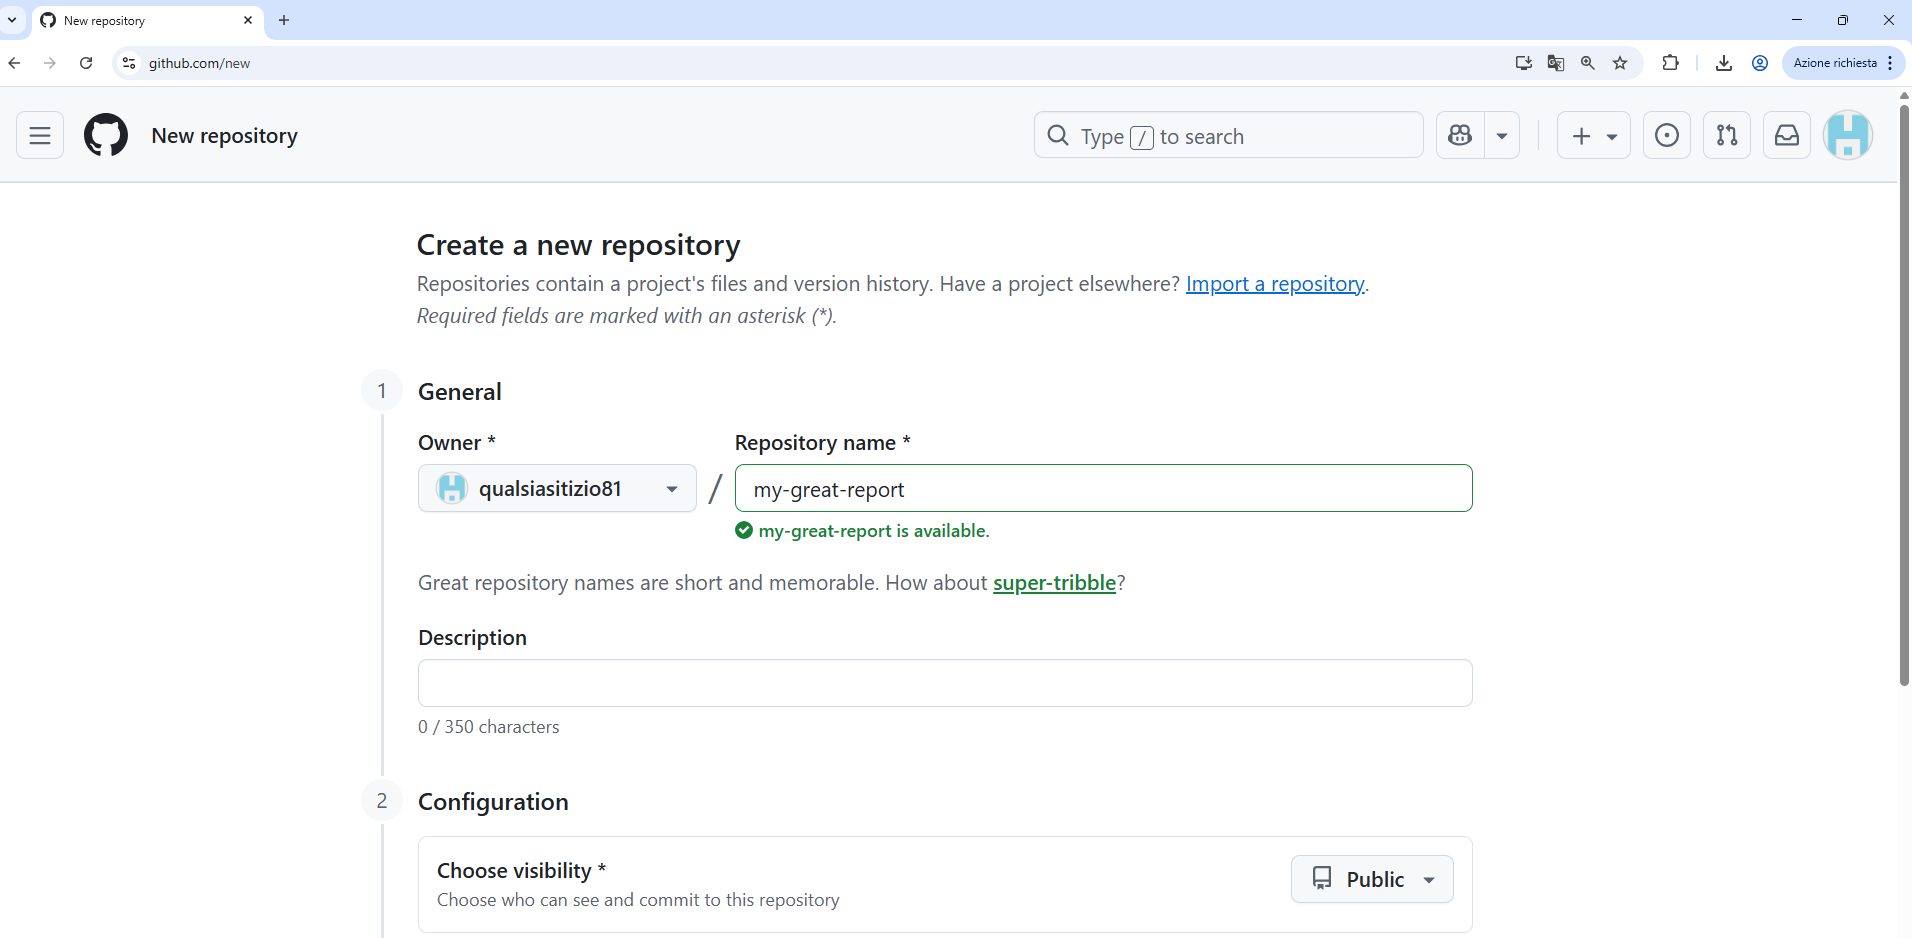Click the GitHub home logo
The image size is (1912, 938).
pyautogui.click(x=105, y=135)
